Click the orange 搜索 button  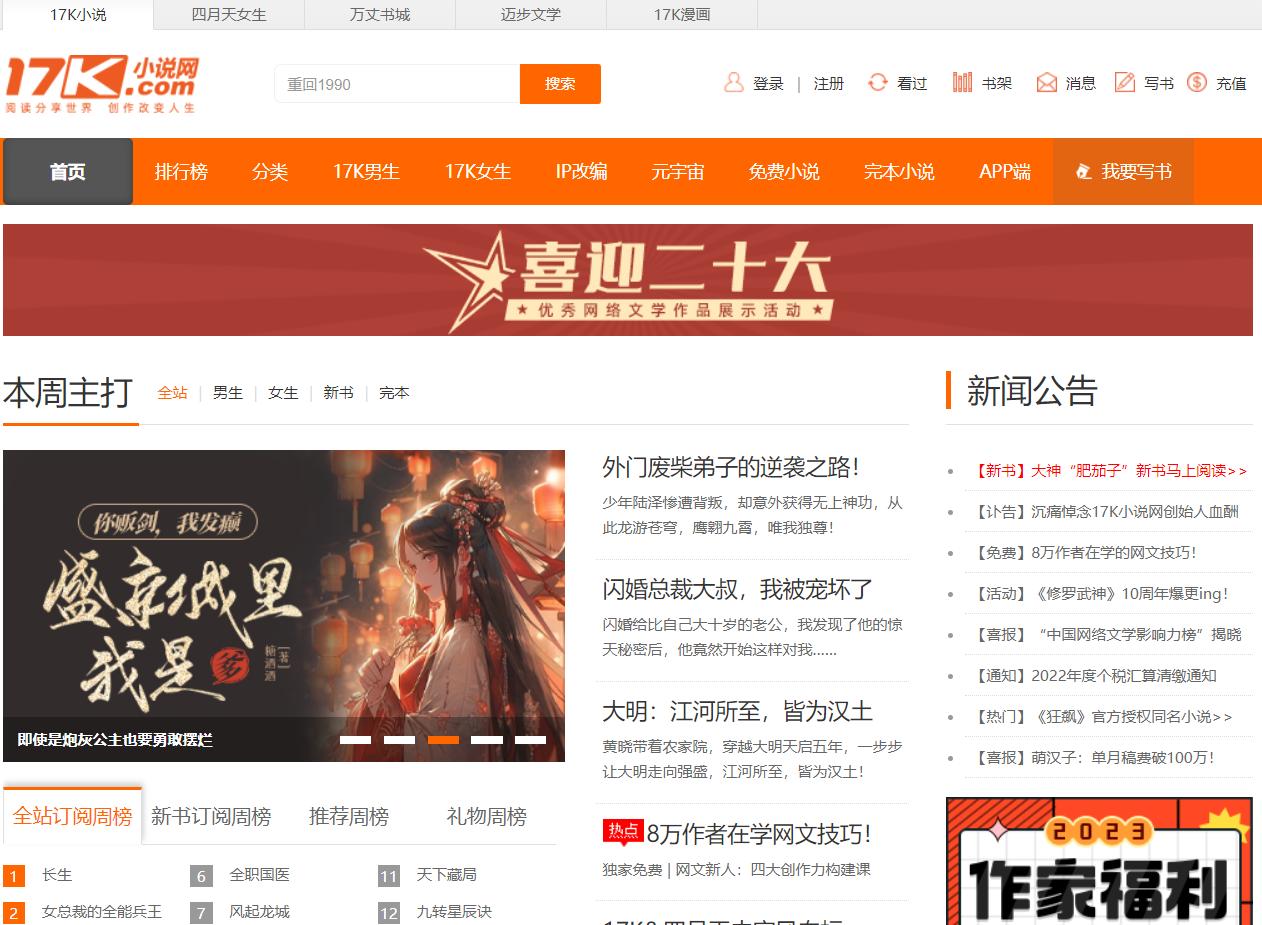[x=560, y=84]
